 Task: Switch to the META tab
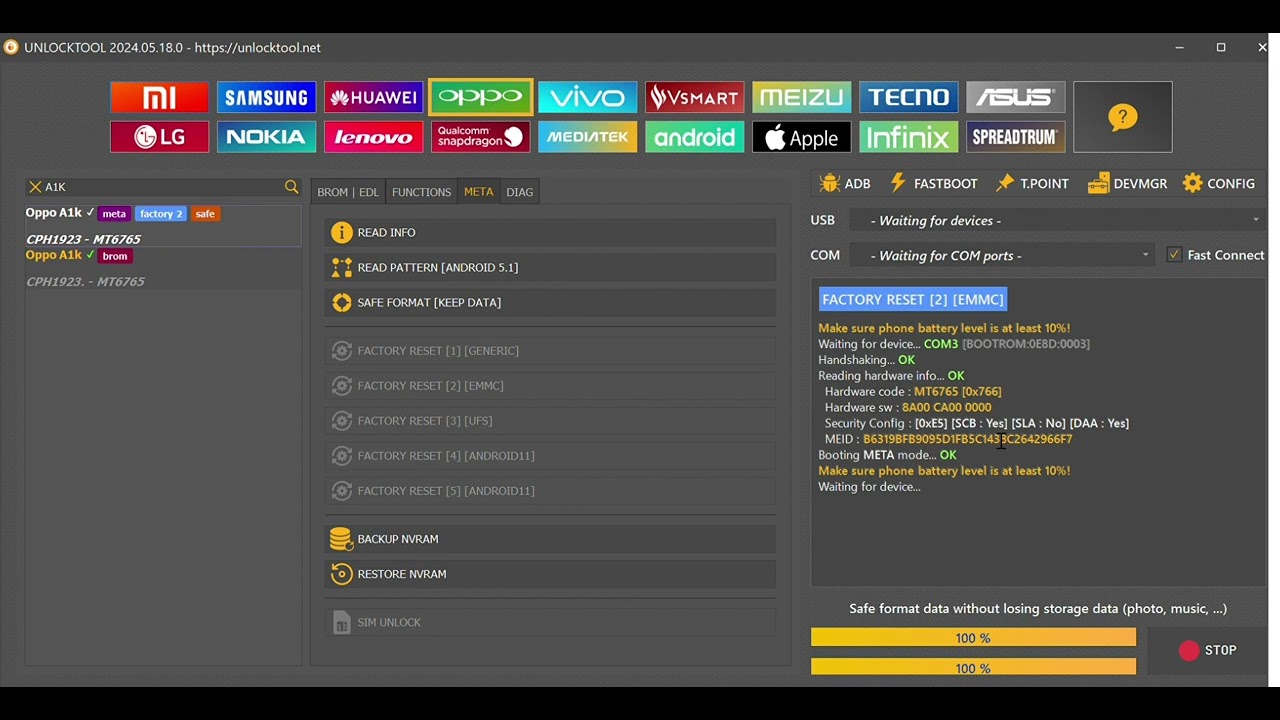coord(478,192)
